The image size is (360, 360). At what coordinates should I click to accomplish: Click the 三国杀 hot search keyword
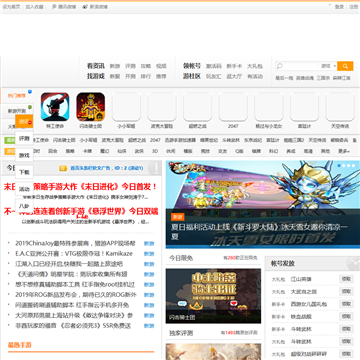coord(323,78)
